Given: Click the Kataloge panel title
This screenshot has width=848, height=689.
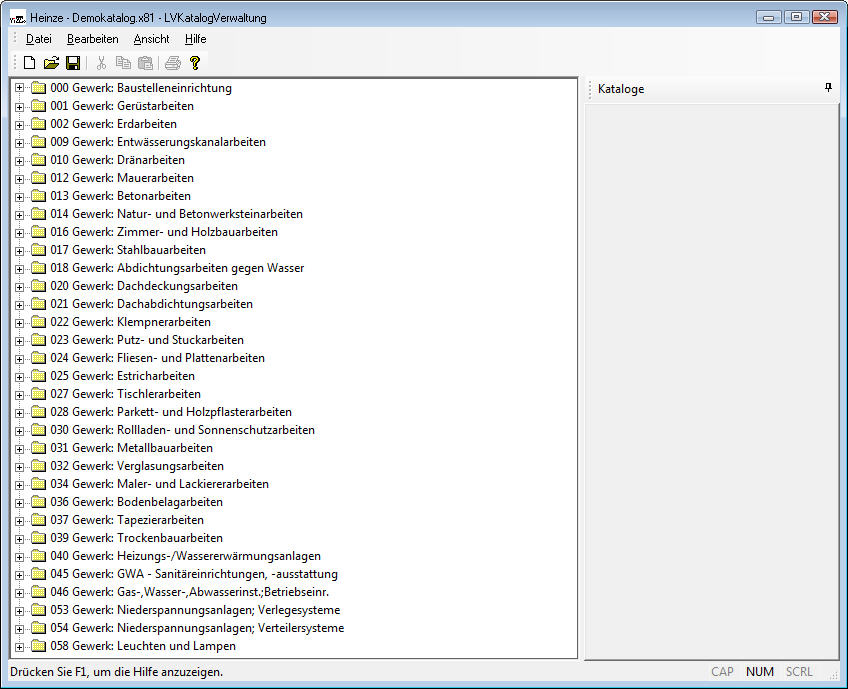Looking at the screenshot, I should pyautogui.click(x=621, y=89).
